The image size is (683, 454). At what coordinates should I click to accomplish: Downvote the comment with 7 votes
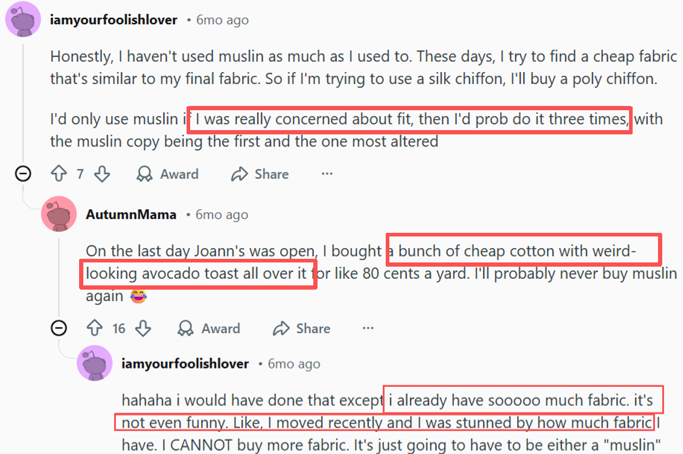click(102, 174)
